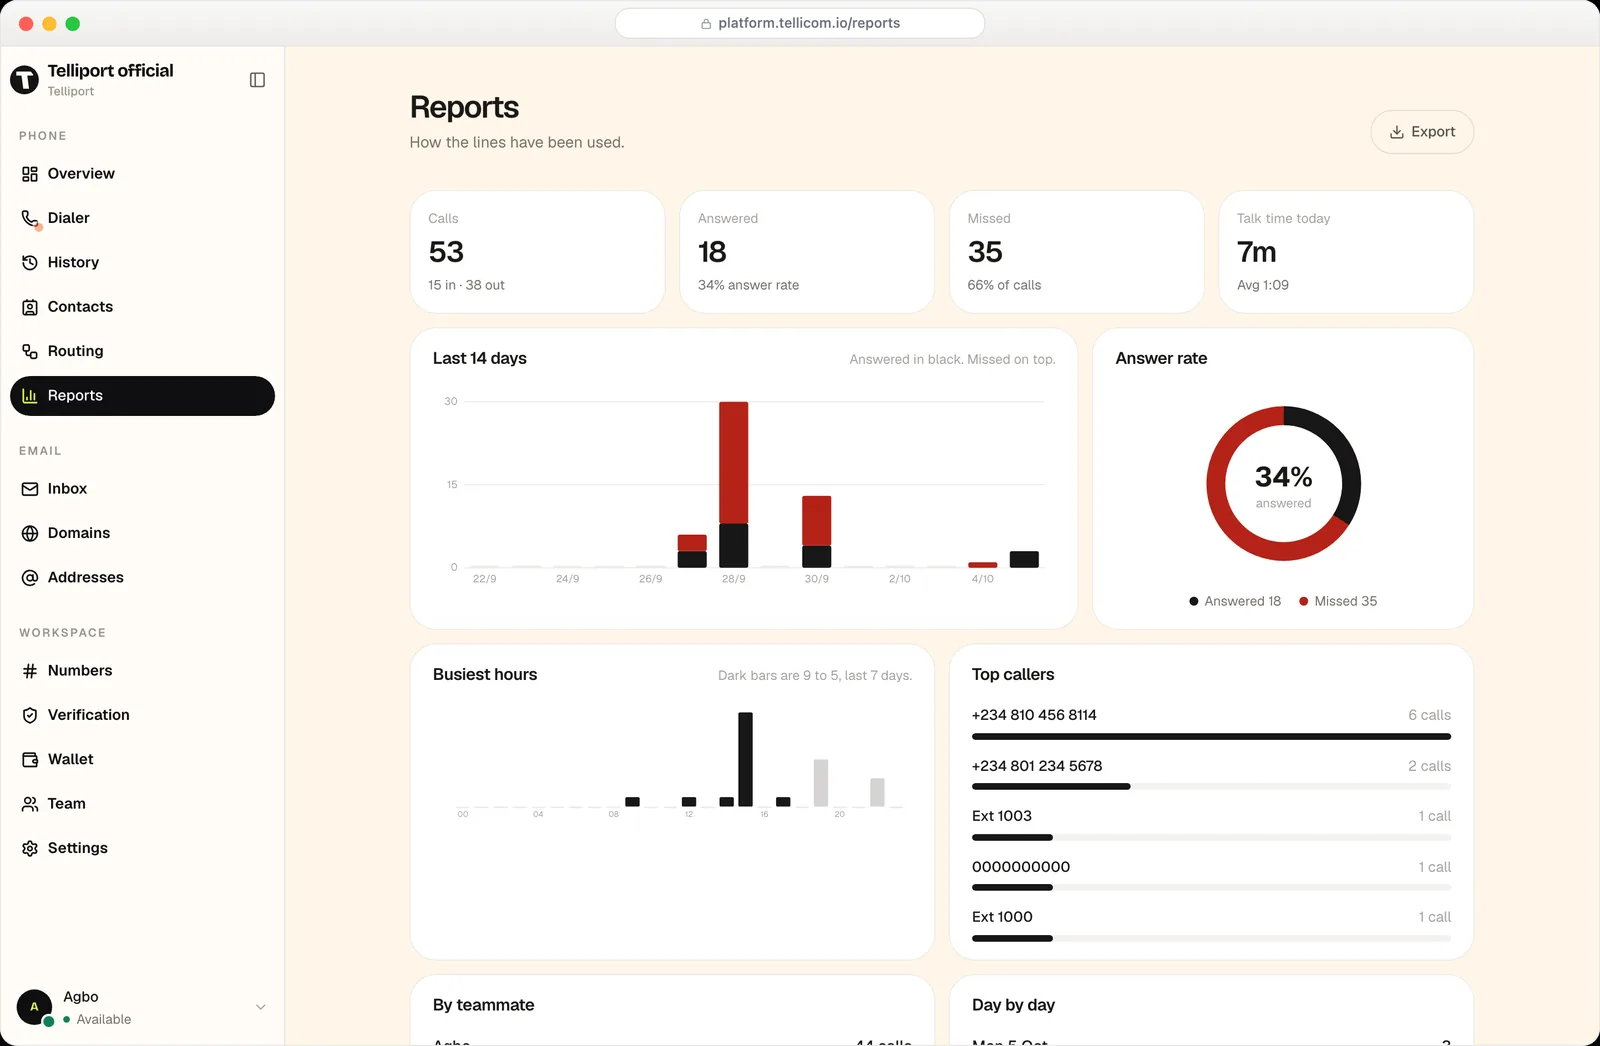Viewport: 1600px width, 1046px height.
Task: Collapse the sidebar with the panel icon
Action: [257, 80]
